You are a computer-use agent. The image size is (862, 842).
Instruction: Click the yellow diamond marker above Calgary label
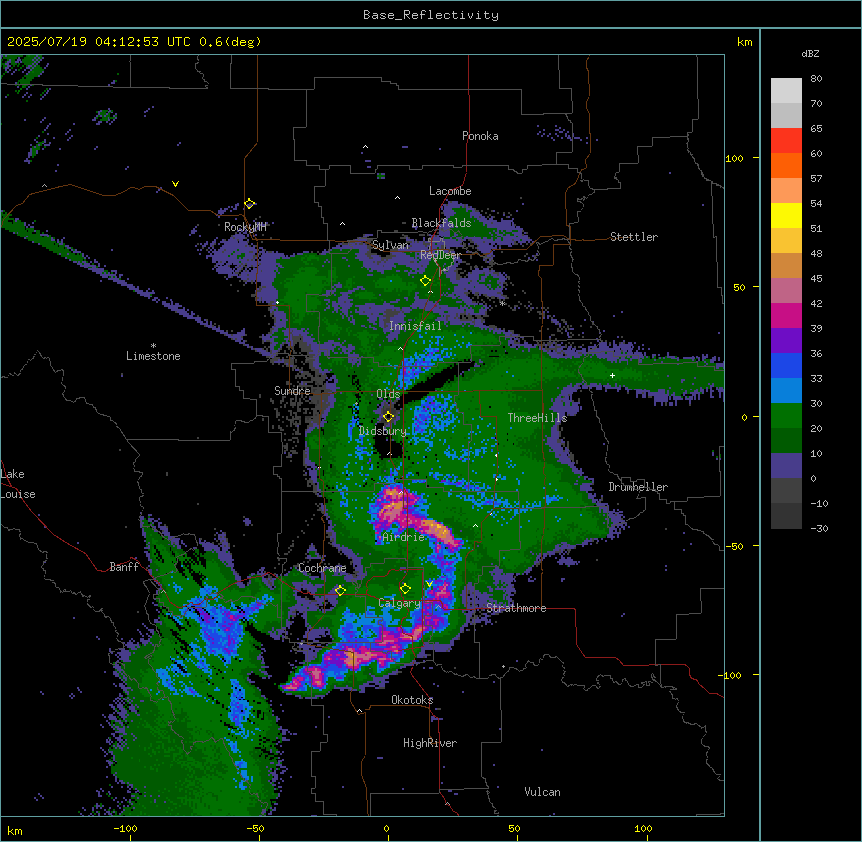405,589
